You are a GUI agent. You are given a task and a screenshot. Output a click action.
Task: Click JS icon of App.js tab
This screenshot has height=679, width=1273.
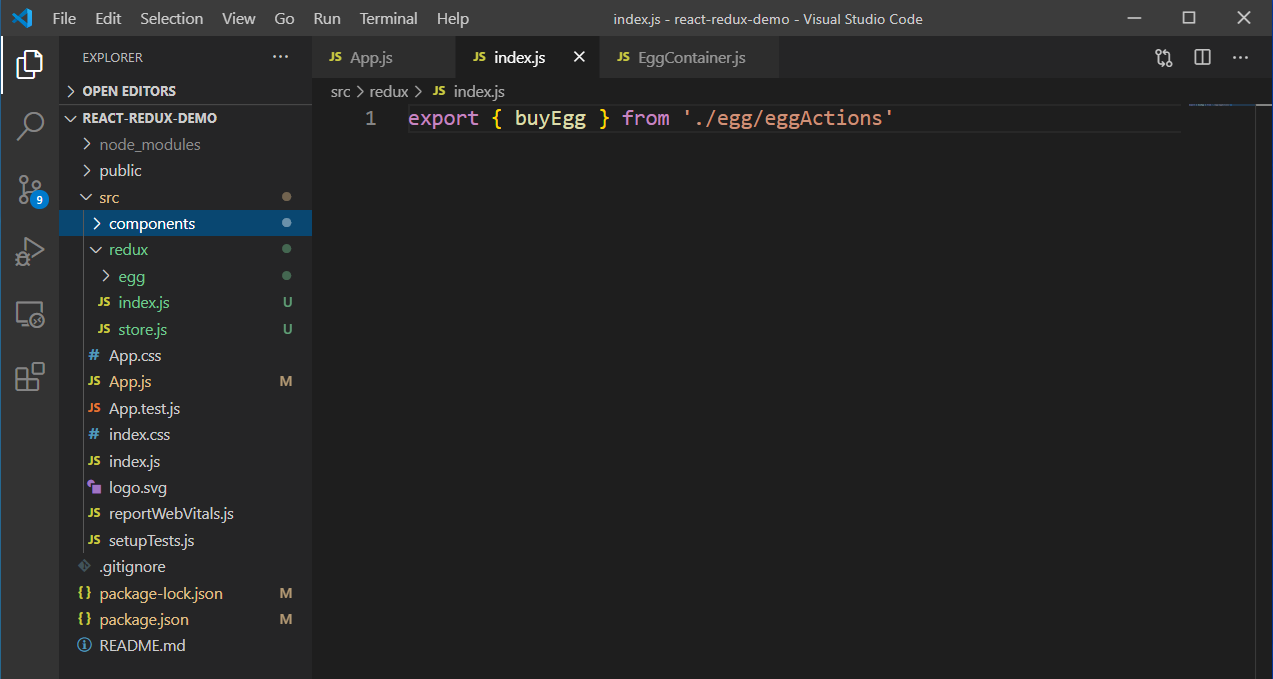[x=336, y=58]
